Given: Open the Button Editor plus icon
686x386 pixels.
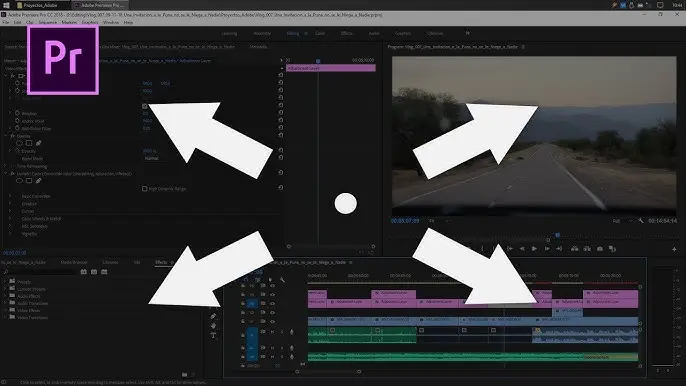Looking at the screenshot, I should click(674, 249).
